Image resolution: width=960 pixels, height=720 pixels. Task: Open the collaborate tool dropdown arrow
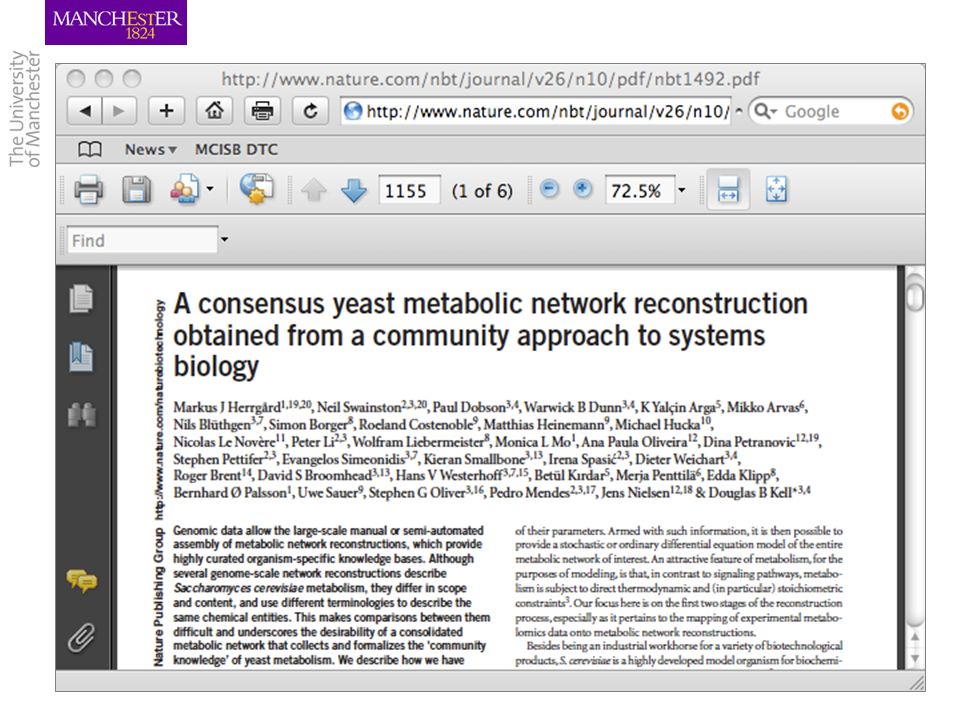point(210,189)
